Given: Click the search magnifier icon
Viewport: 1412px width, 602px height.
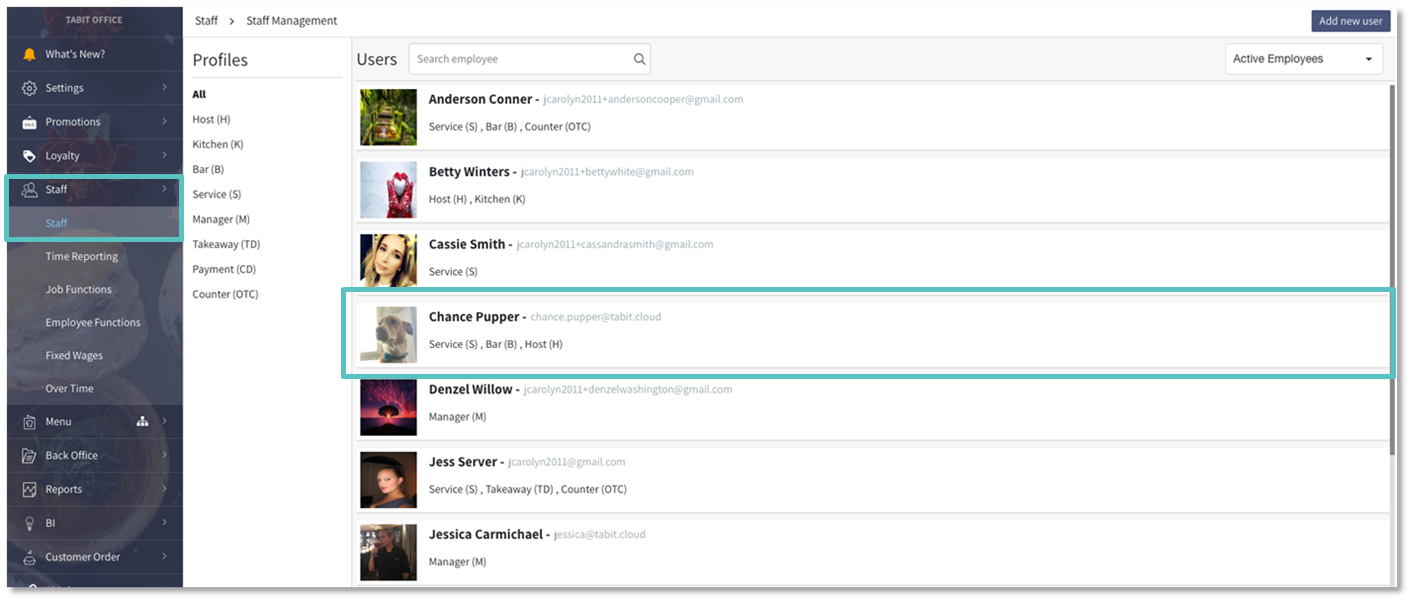Looking at the screenshot, I should (639, 59).
